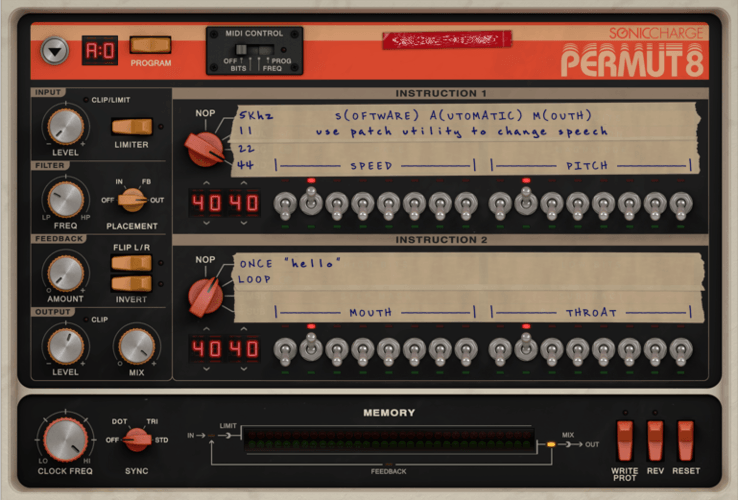Decrease Instruction 1 second hex value down arrow

pos(243,223)
